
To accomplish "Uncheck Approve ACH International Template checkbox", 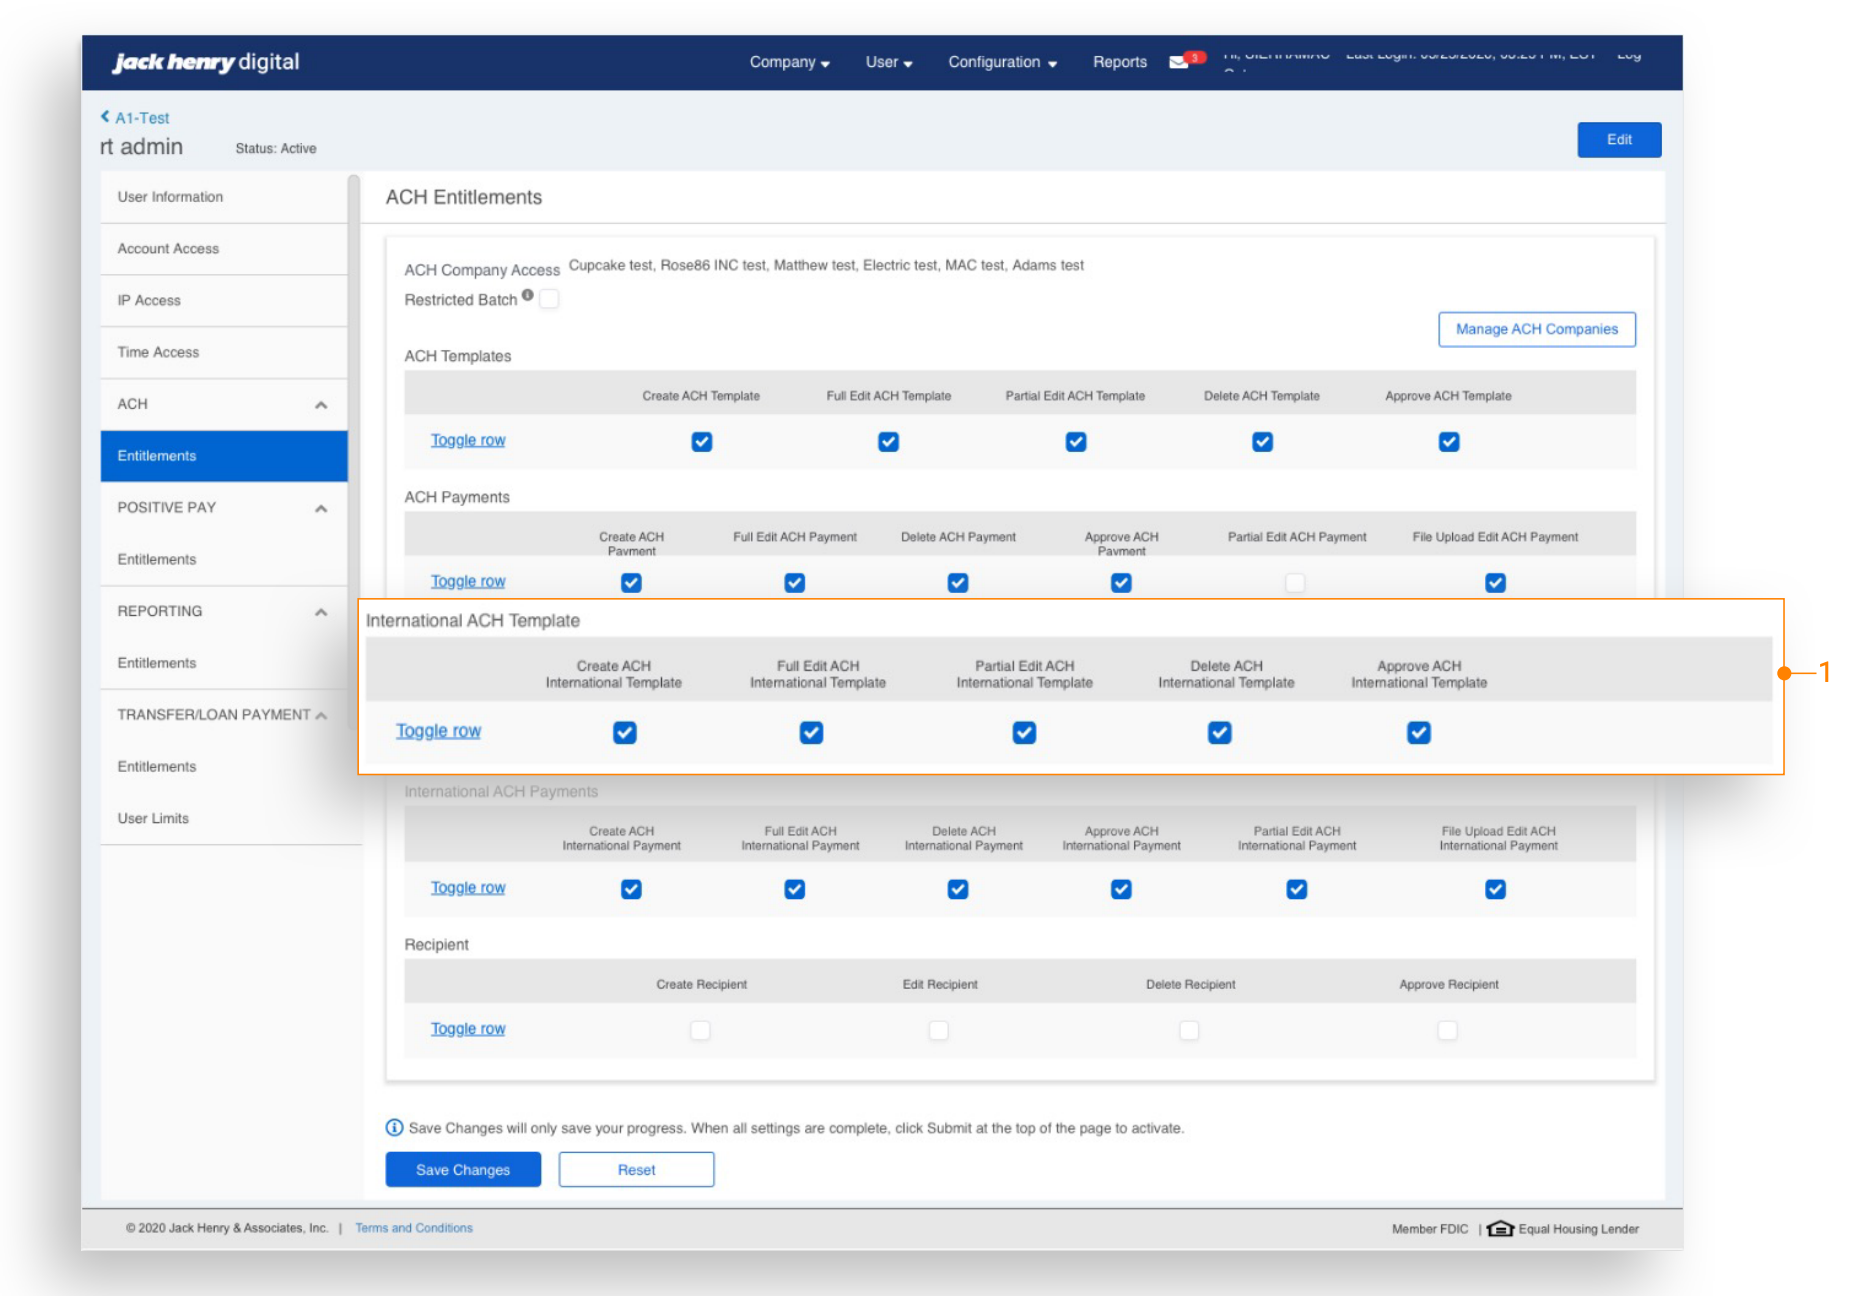I will pos(1418,733).
